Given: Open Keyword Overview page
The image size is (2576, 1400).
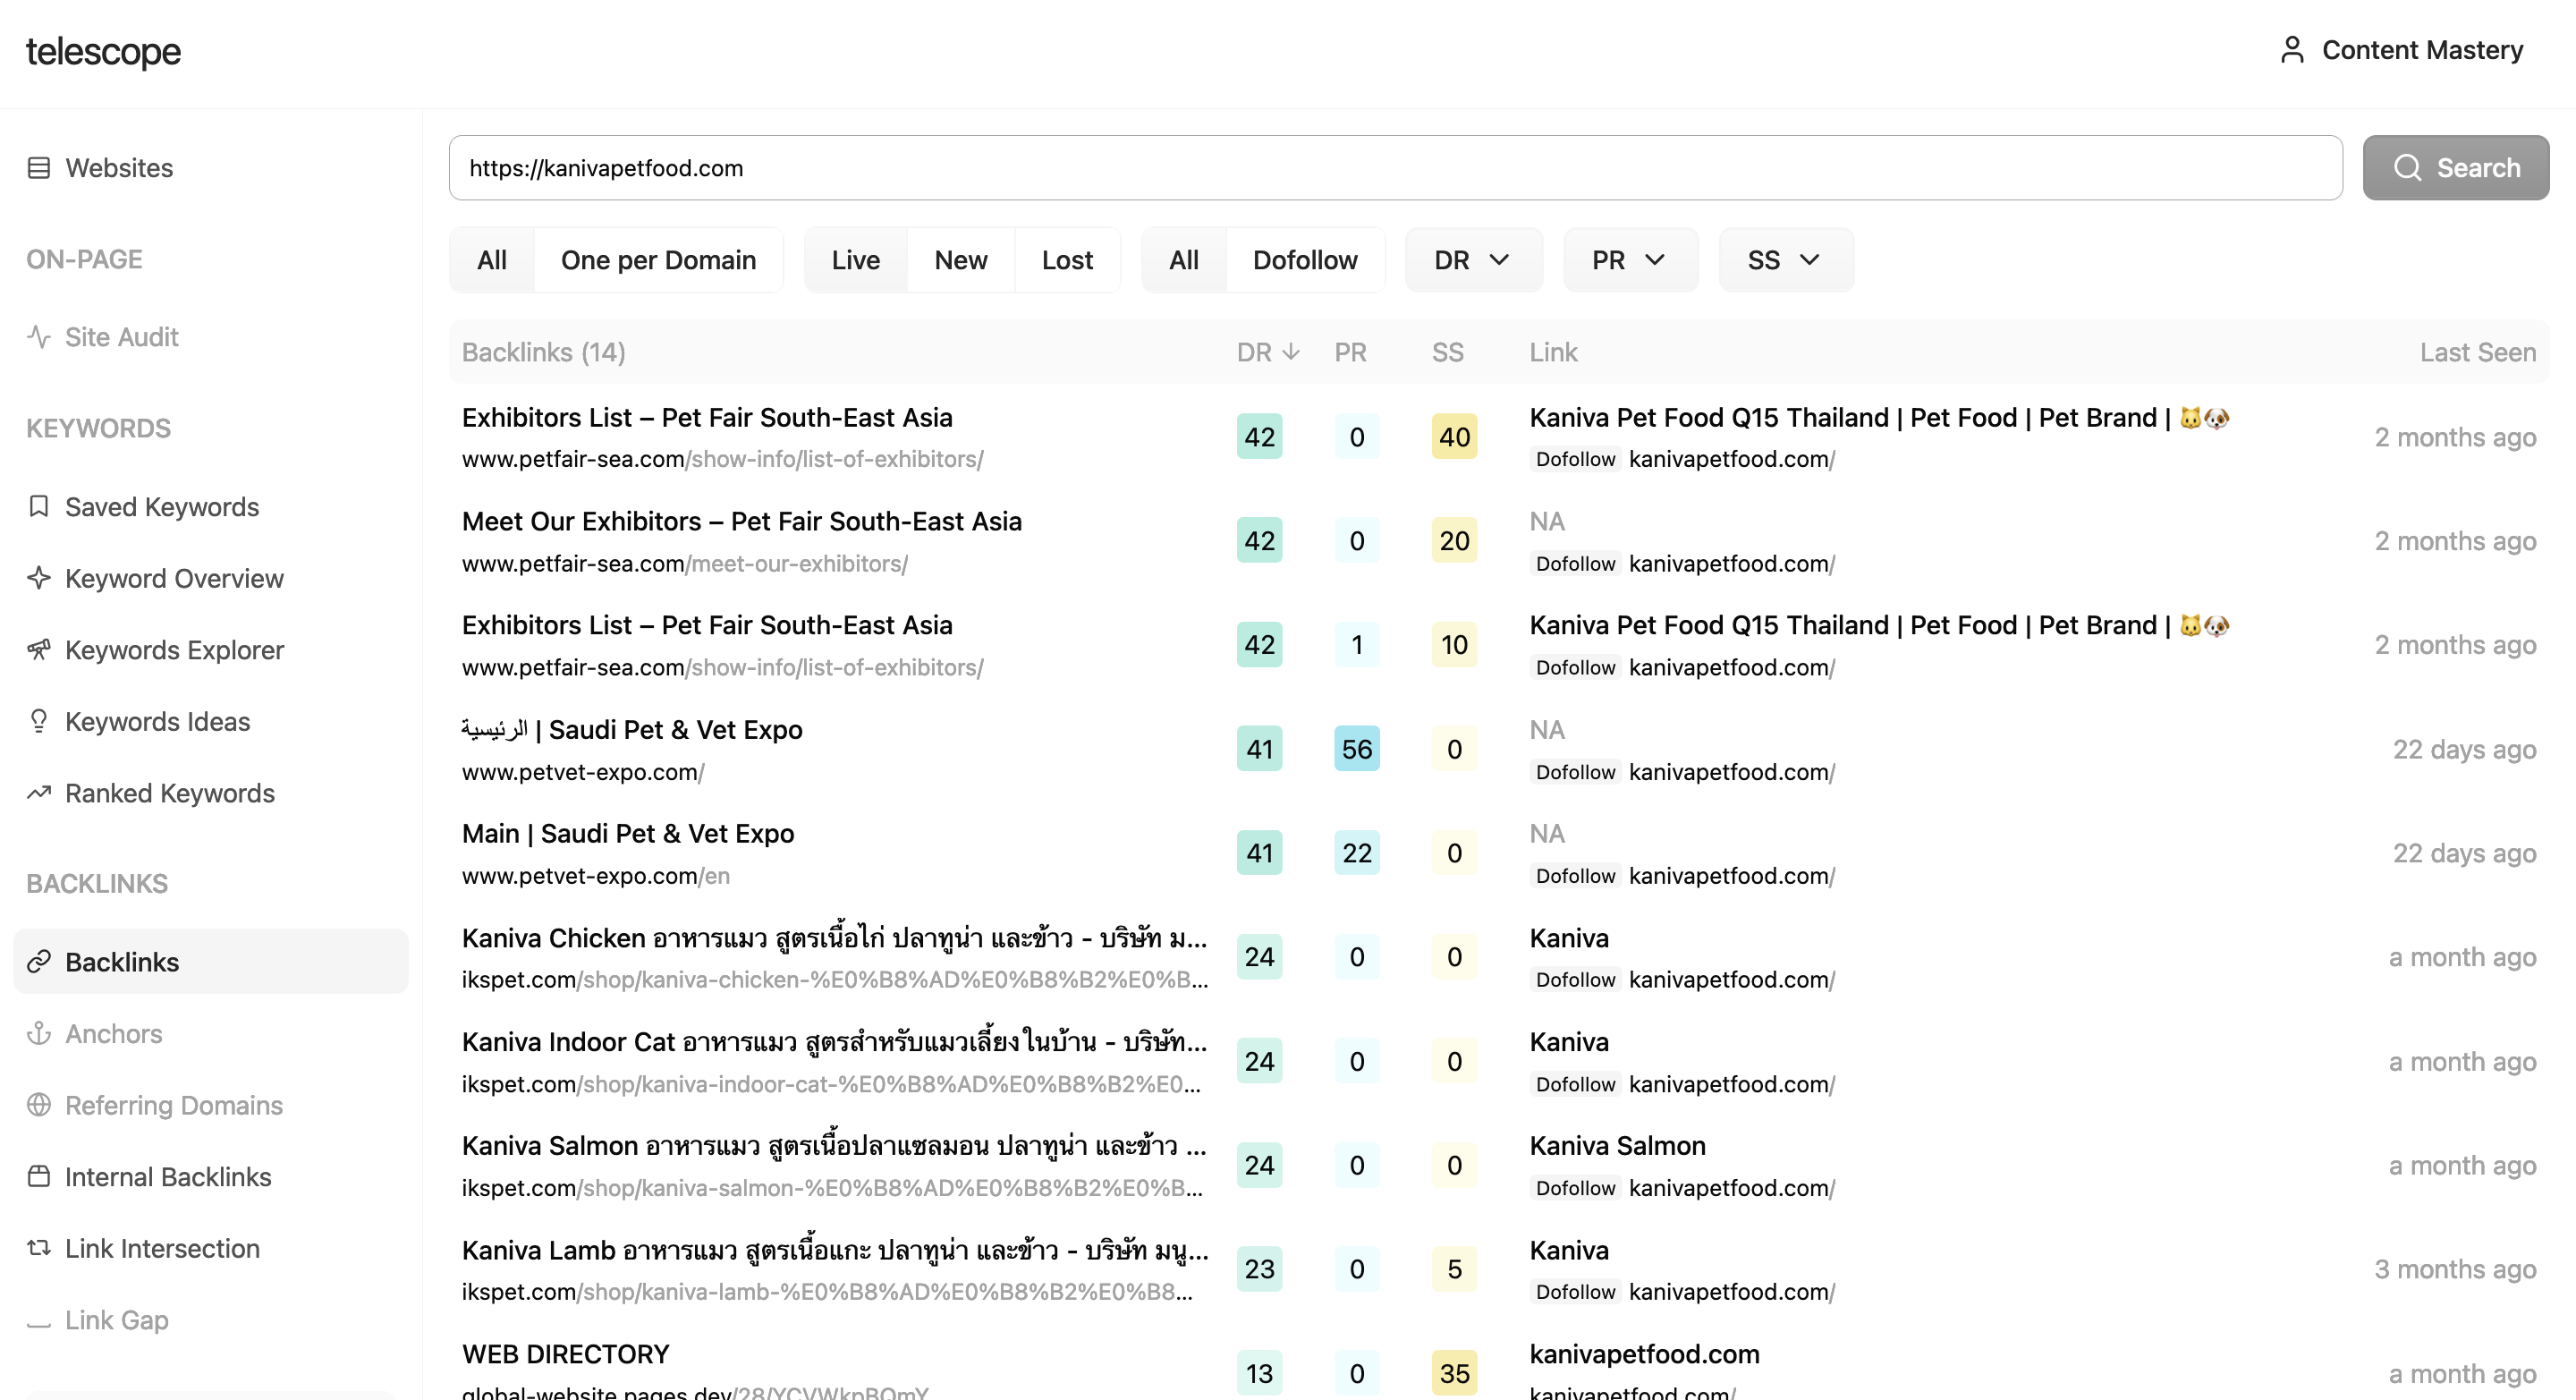Looking at the screenshot, I should (x=174, y=578).
